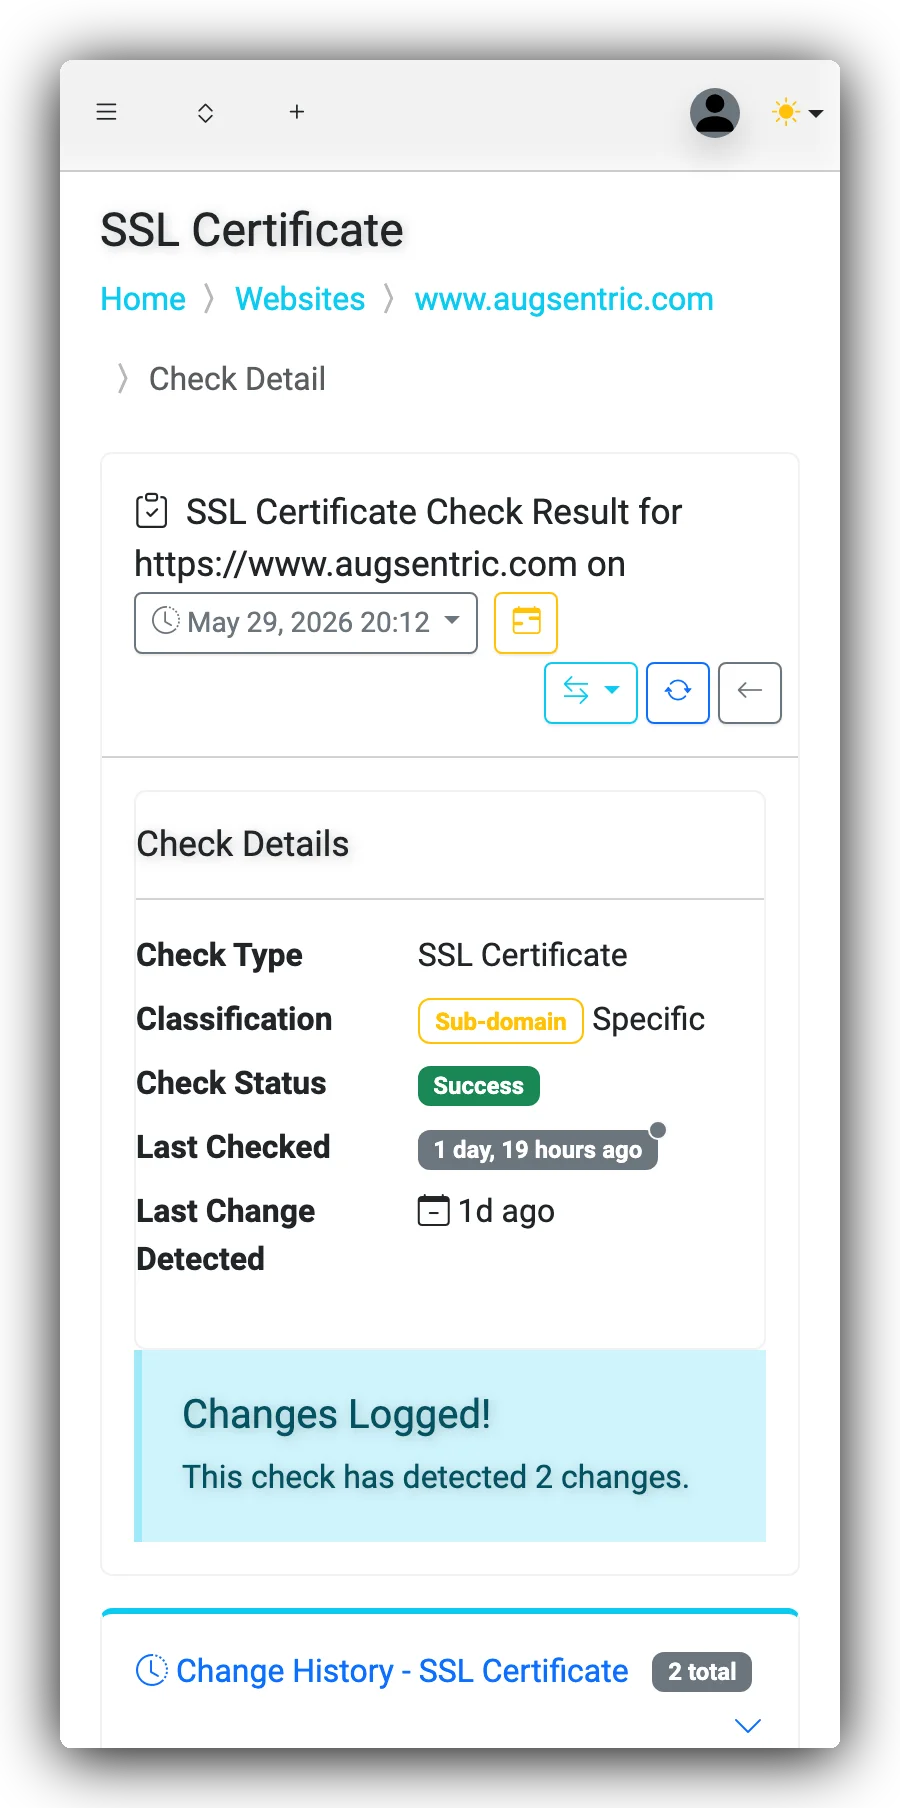Expand Change History with chevron arrow
Screen dimensions: 900x1808
[x=748, y=1726]
